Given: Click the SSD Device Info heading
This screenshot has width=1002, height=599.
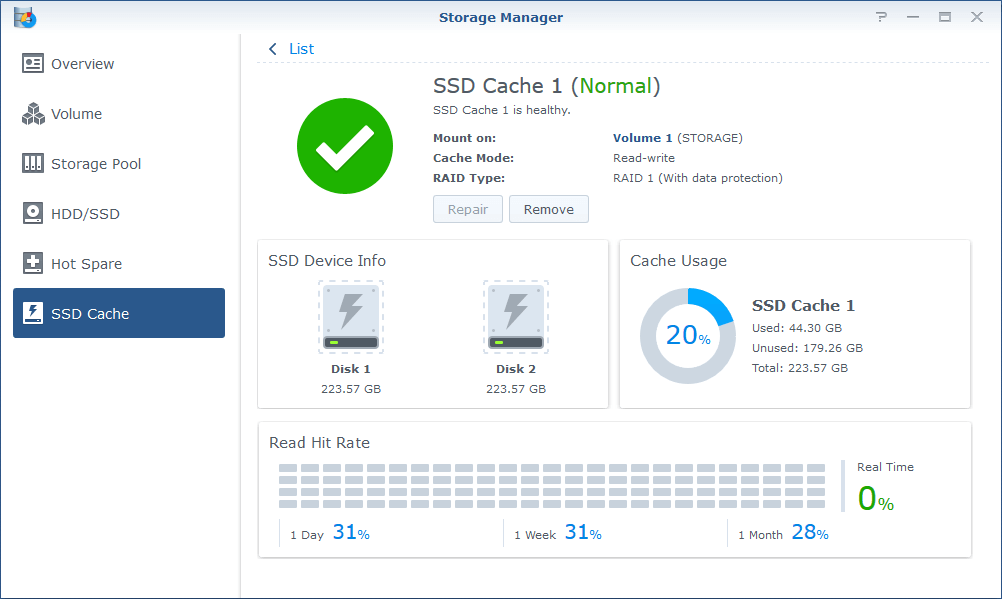Looking at the screenshot, I should (327, 261).
